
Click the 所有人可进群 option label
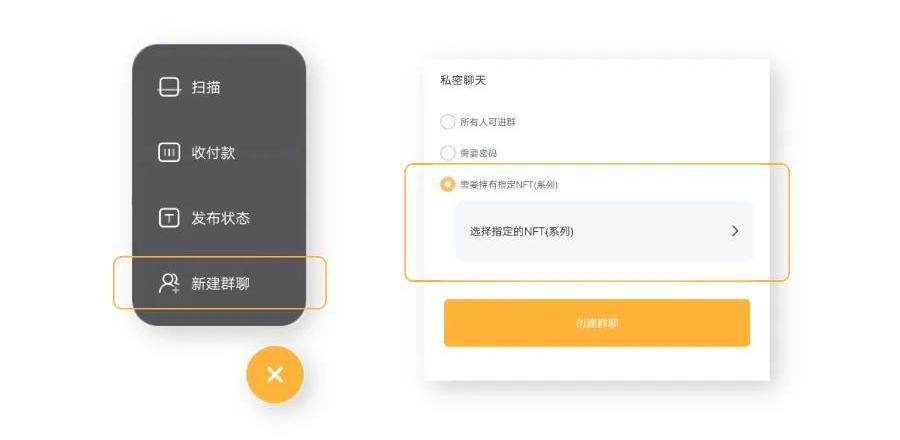pos(488,122)
